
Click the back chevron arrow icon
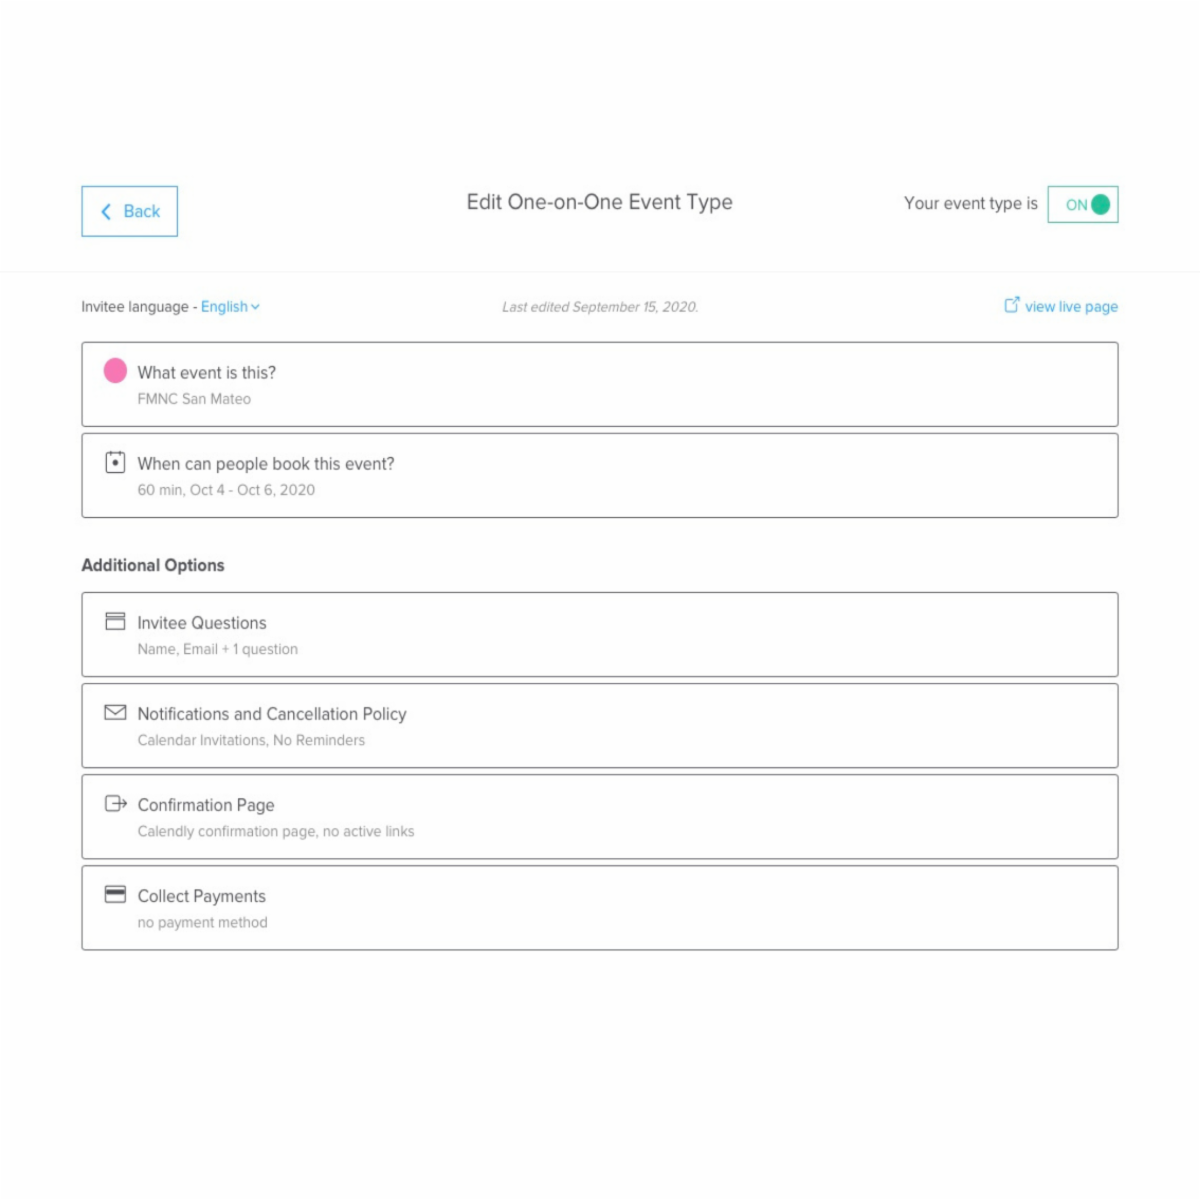click(106, 211)
